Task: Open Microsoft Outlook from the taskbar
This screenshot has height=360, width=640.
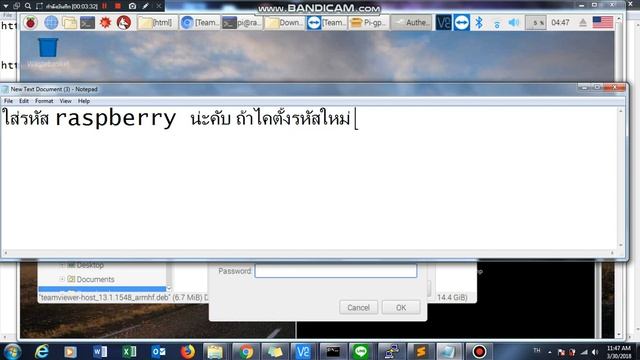Action: (x=158, y=351)
